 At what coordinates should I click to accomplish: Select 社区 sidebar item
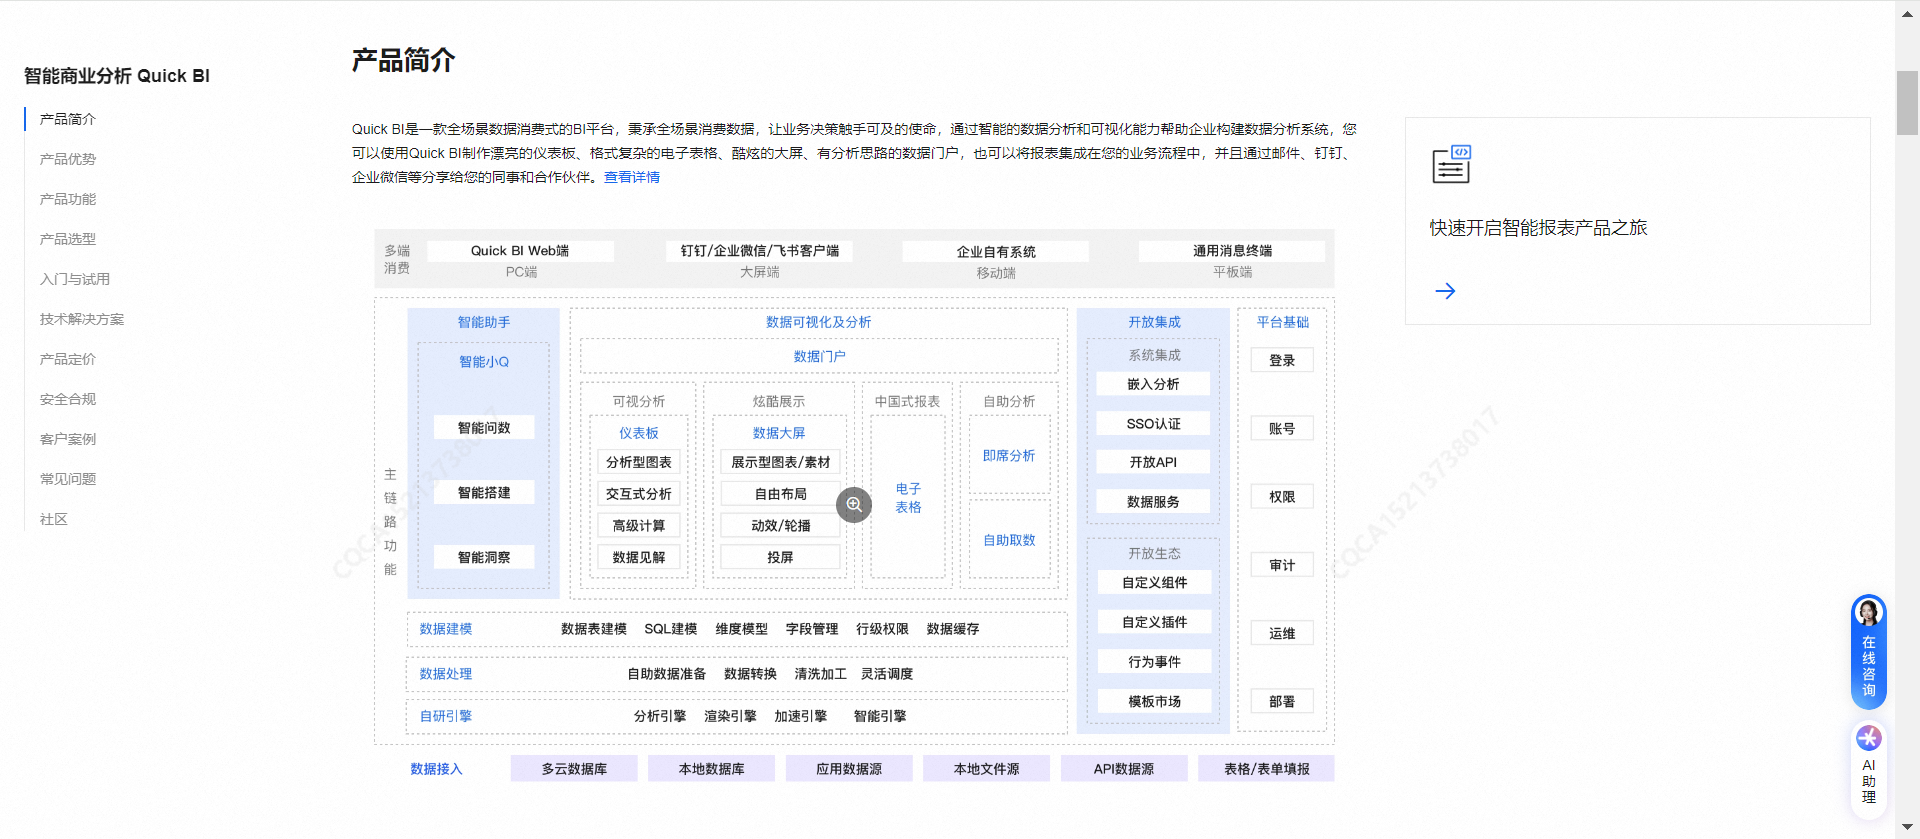coord(54,519)
